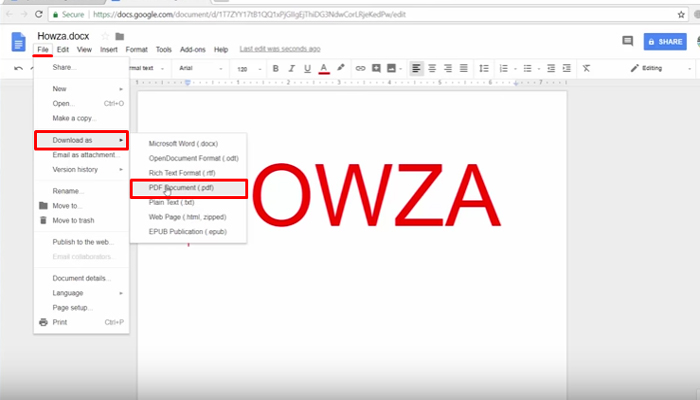Choose Publish to the web...
Viewport: 700px width, 400px height.
coord(81,242)
